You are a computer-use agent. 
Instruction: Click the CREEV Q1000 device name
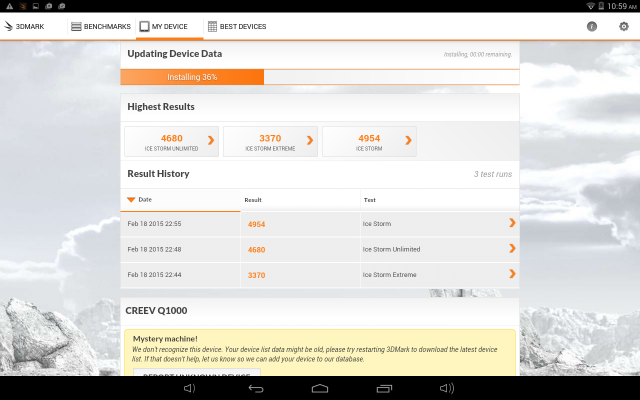click(x=156, y=311)
